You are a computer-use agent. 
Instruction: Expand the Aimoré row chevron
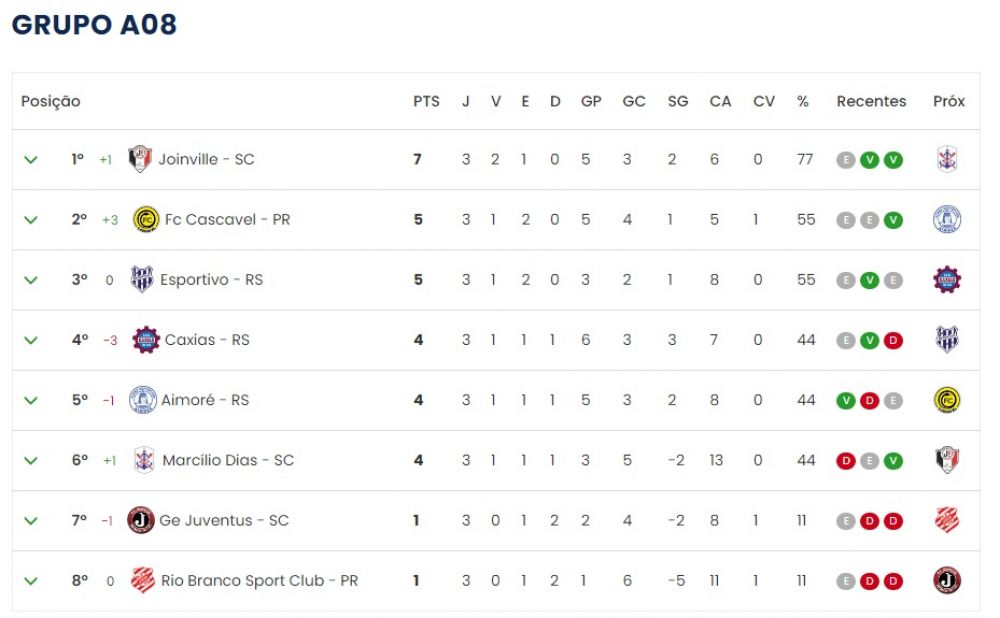click(x=31, y=401)
